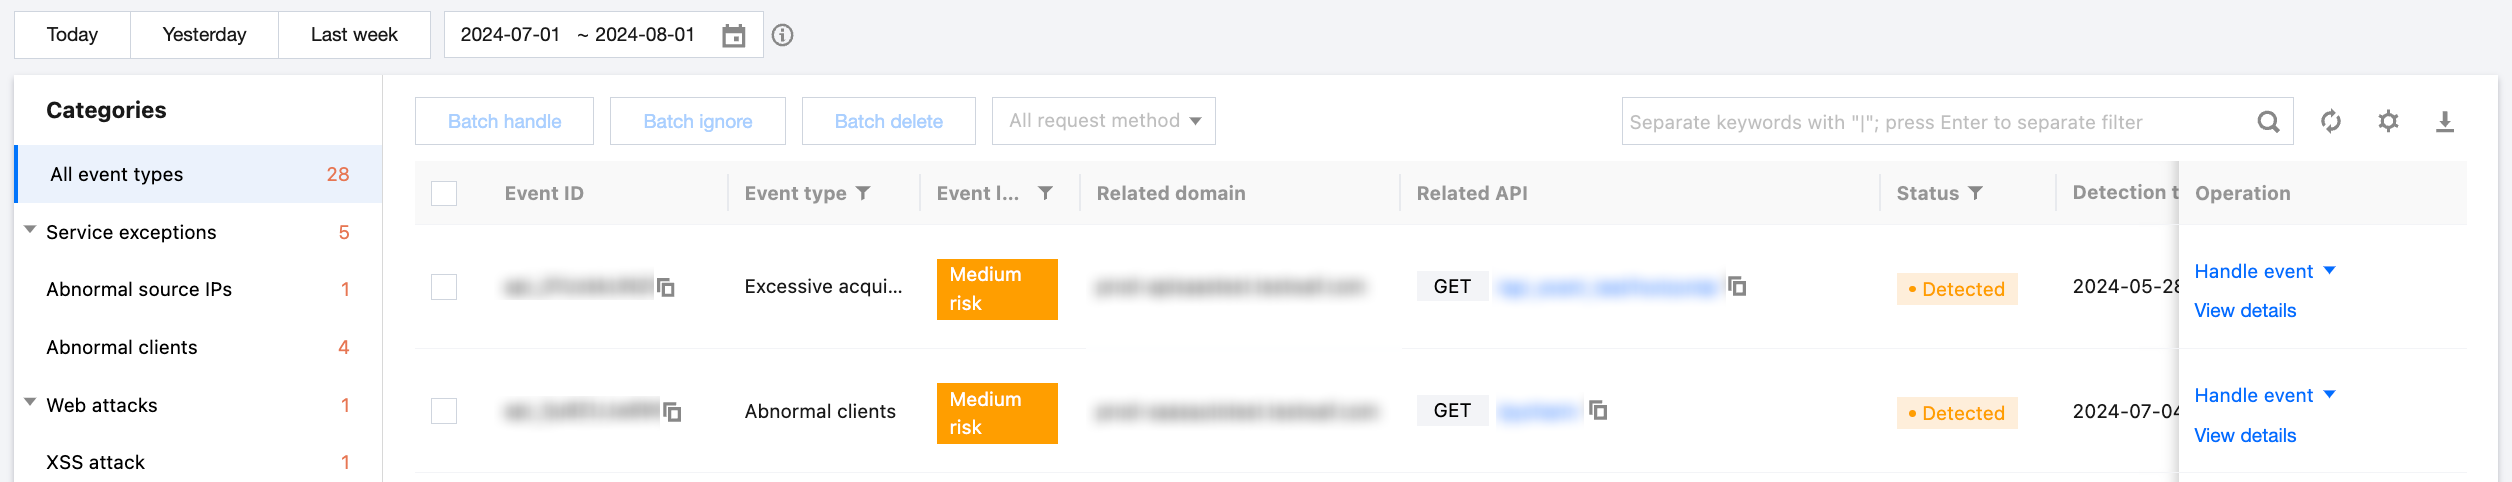
Task: Click the search magnifier icon
Action: coord(2268,122)
